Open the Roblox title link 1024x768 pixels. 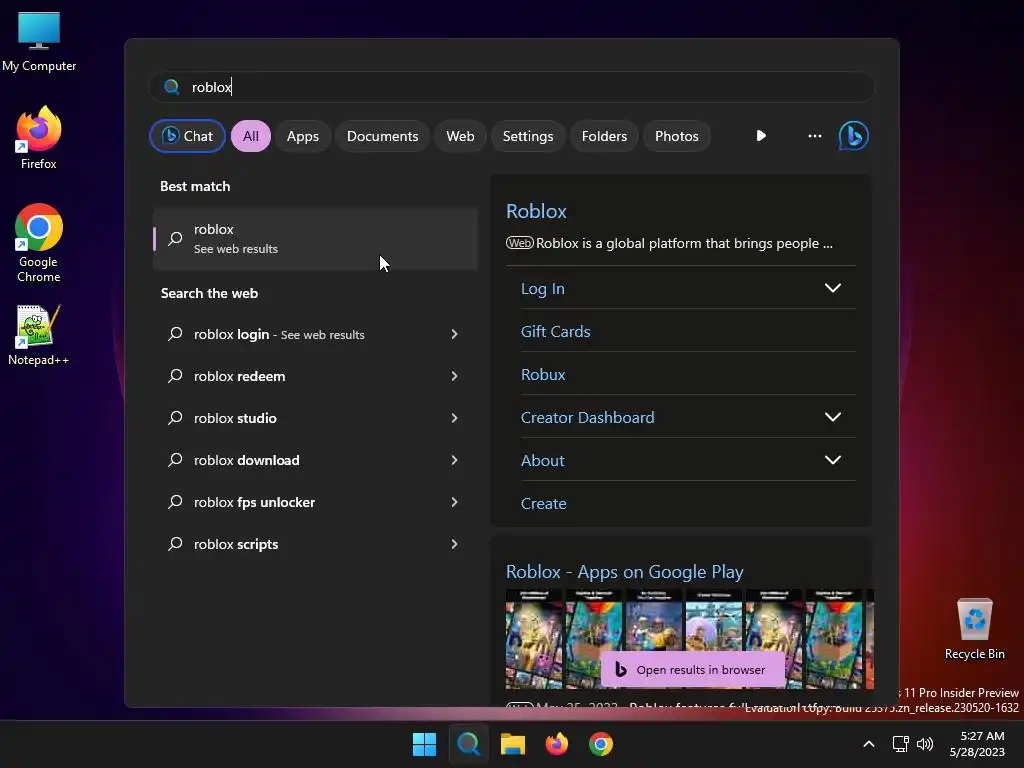(536, 211)
